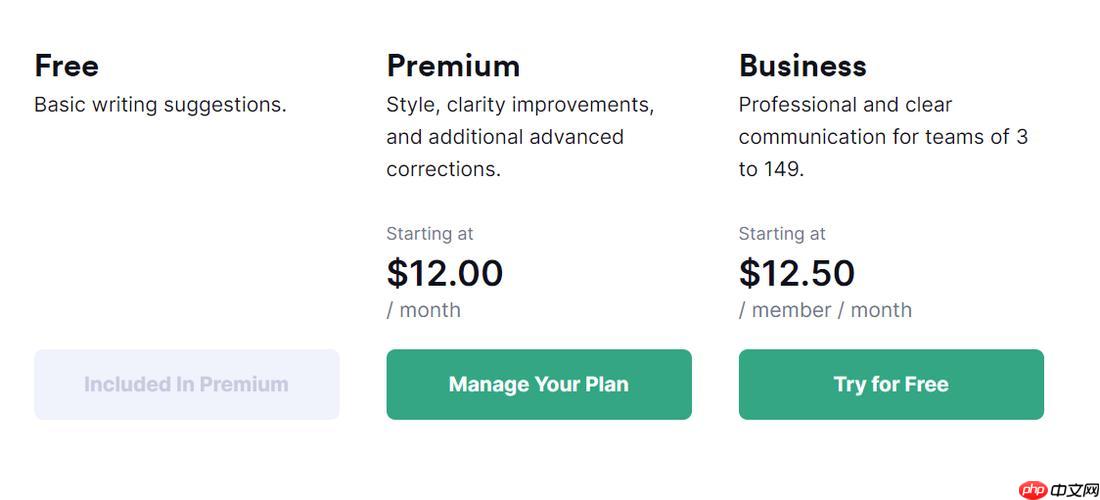This screenshot has height=500, width=1100.
Task: Click the php logo watermark icon
Action: click(1032, 489)
